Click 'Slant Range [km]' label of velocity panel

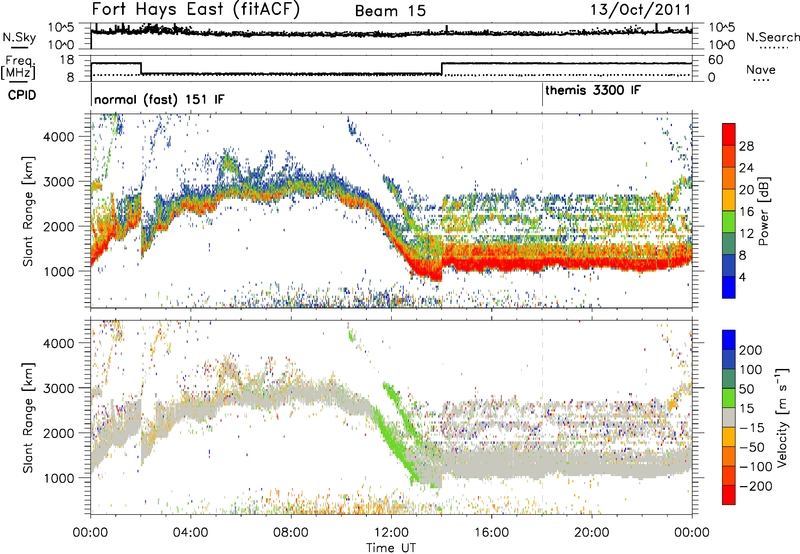pyautogui.click(x=29, y=417)
